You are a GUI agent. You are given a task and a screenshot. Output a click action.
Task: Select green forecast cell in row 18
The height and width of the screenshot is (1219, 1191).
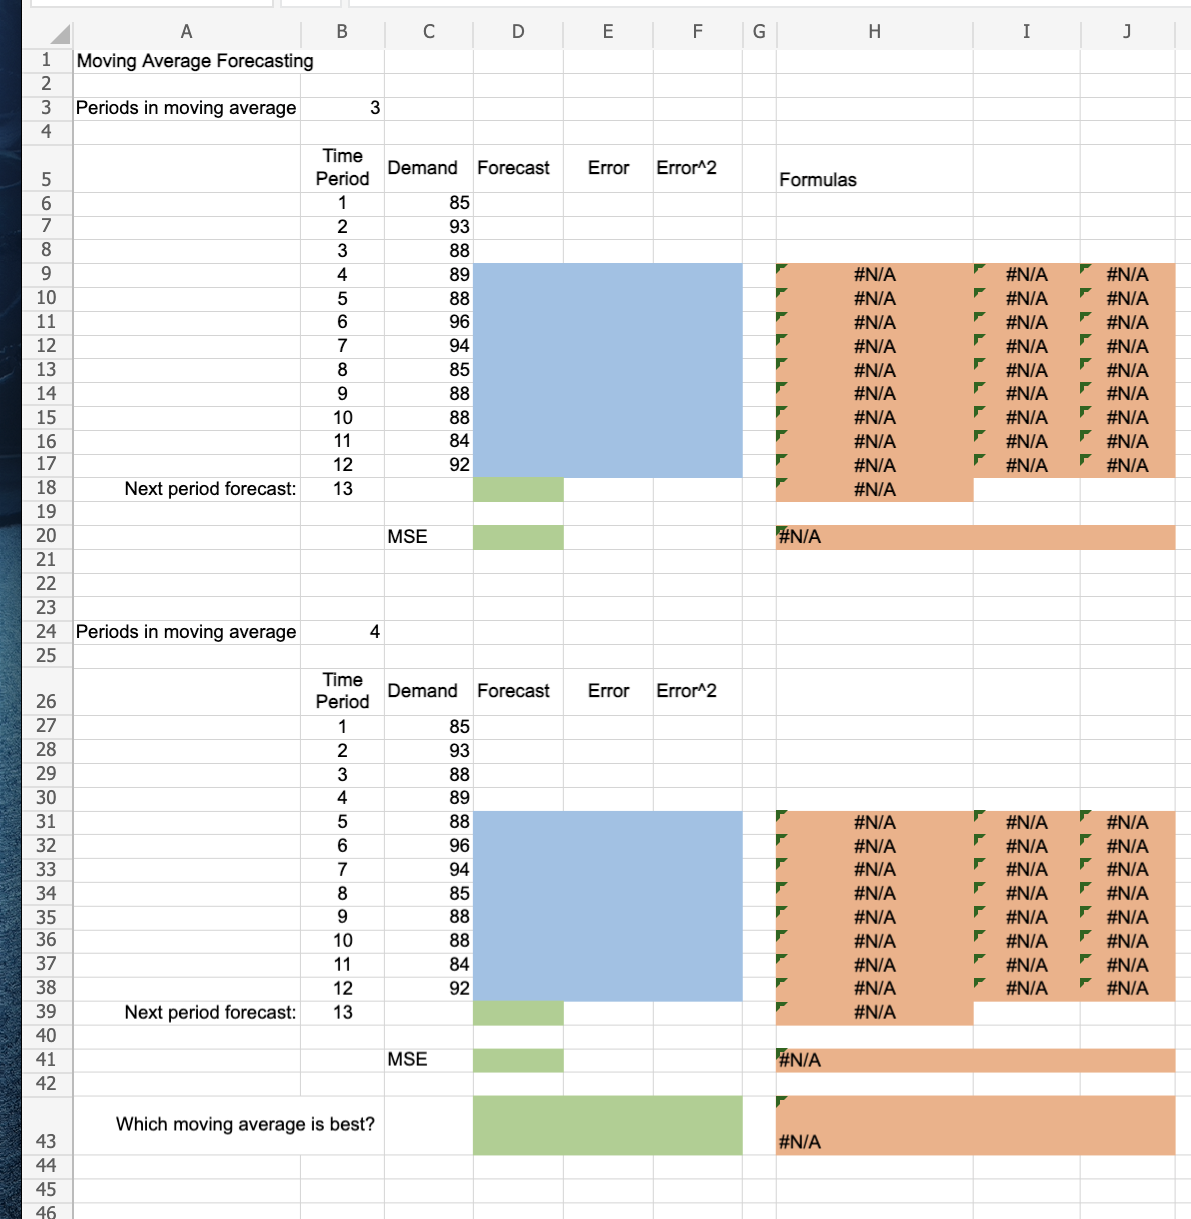[518, 489]
